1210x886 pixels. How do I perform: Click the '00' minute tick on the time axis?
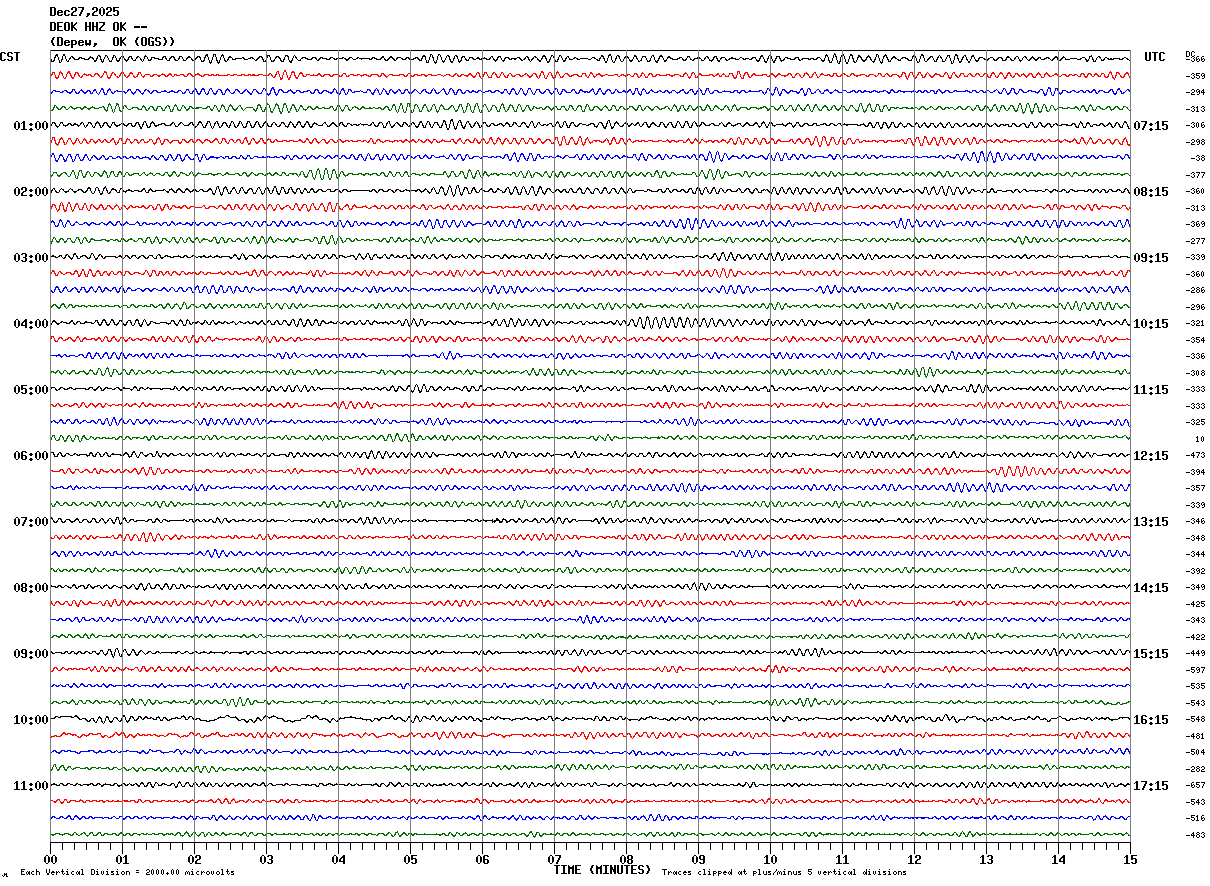(50, 859)
